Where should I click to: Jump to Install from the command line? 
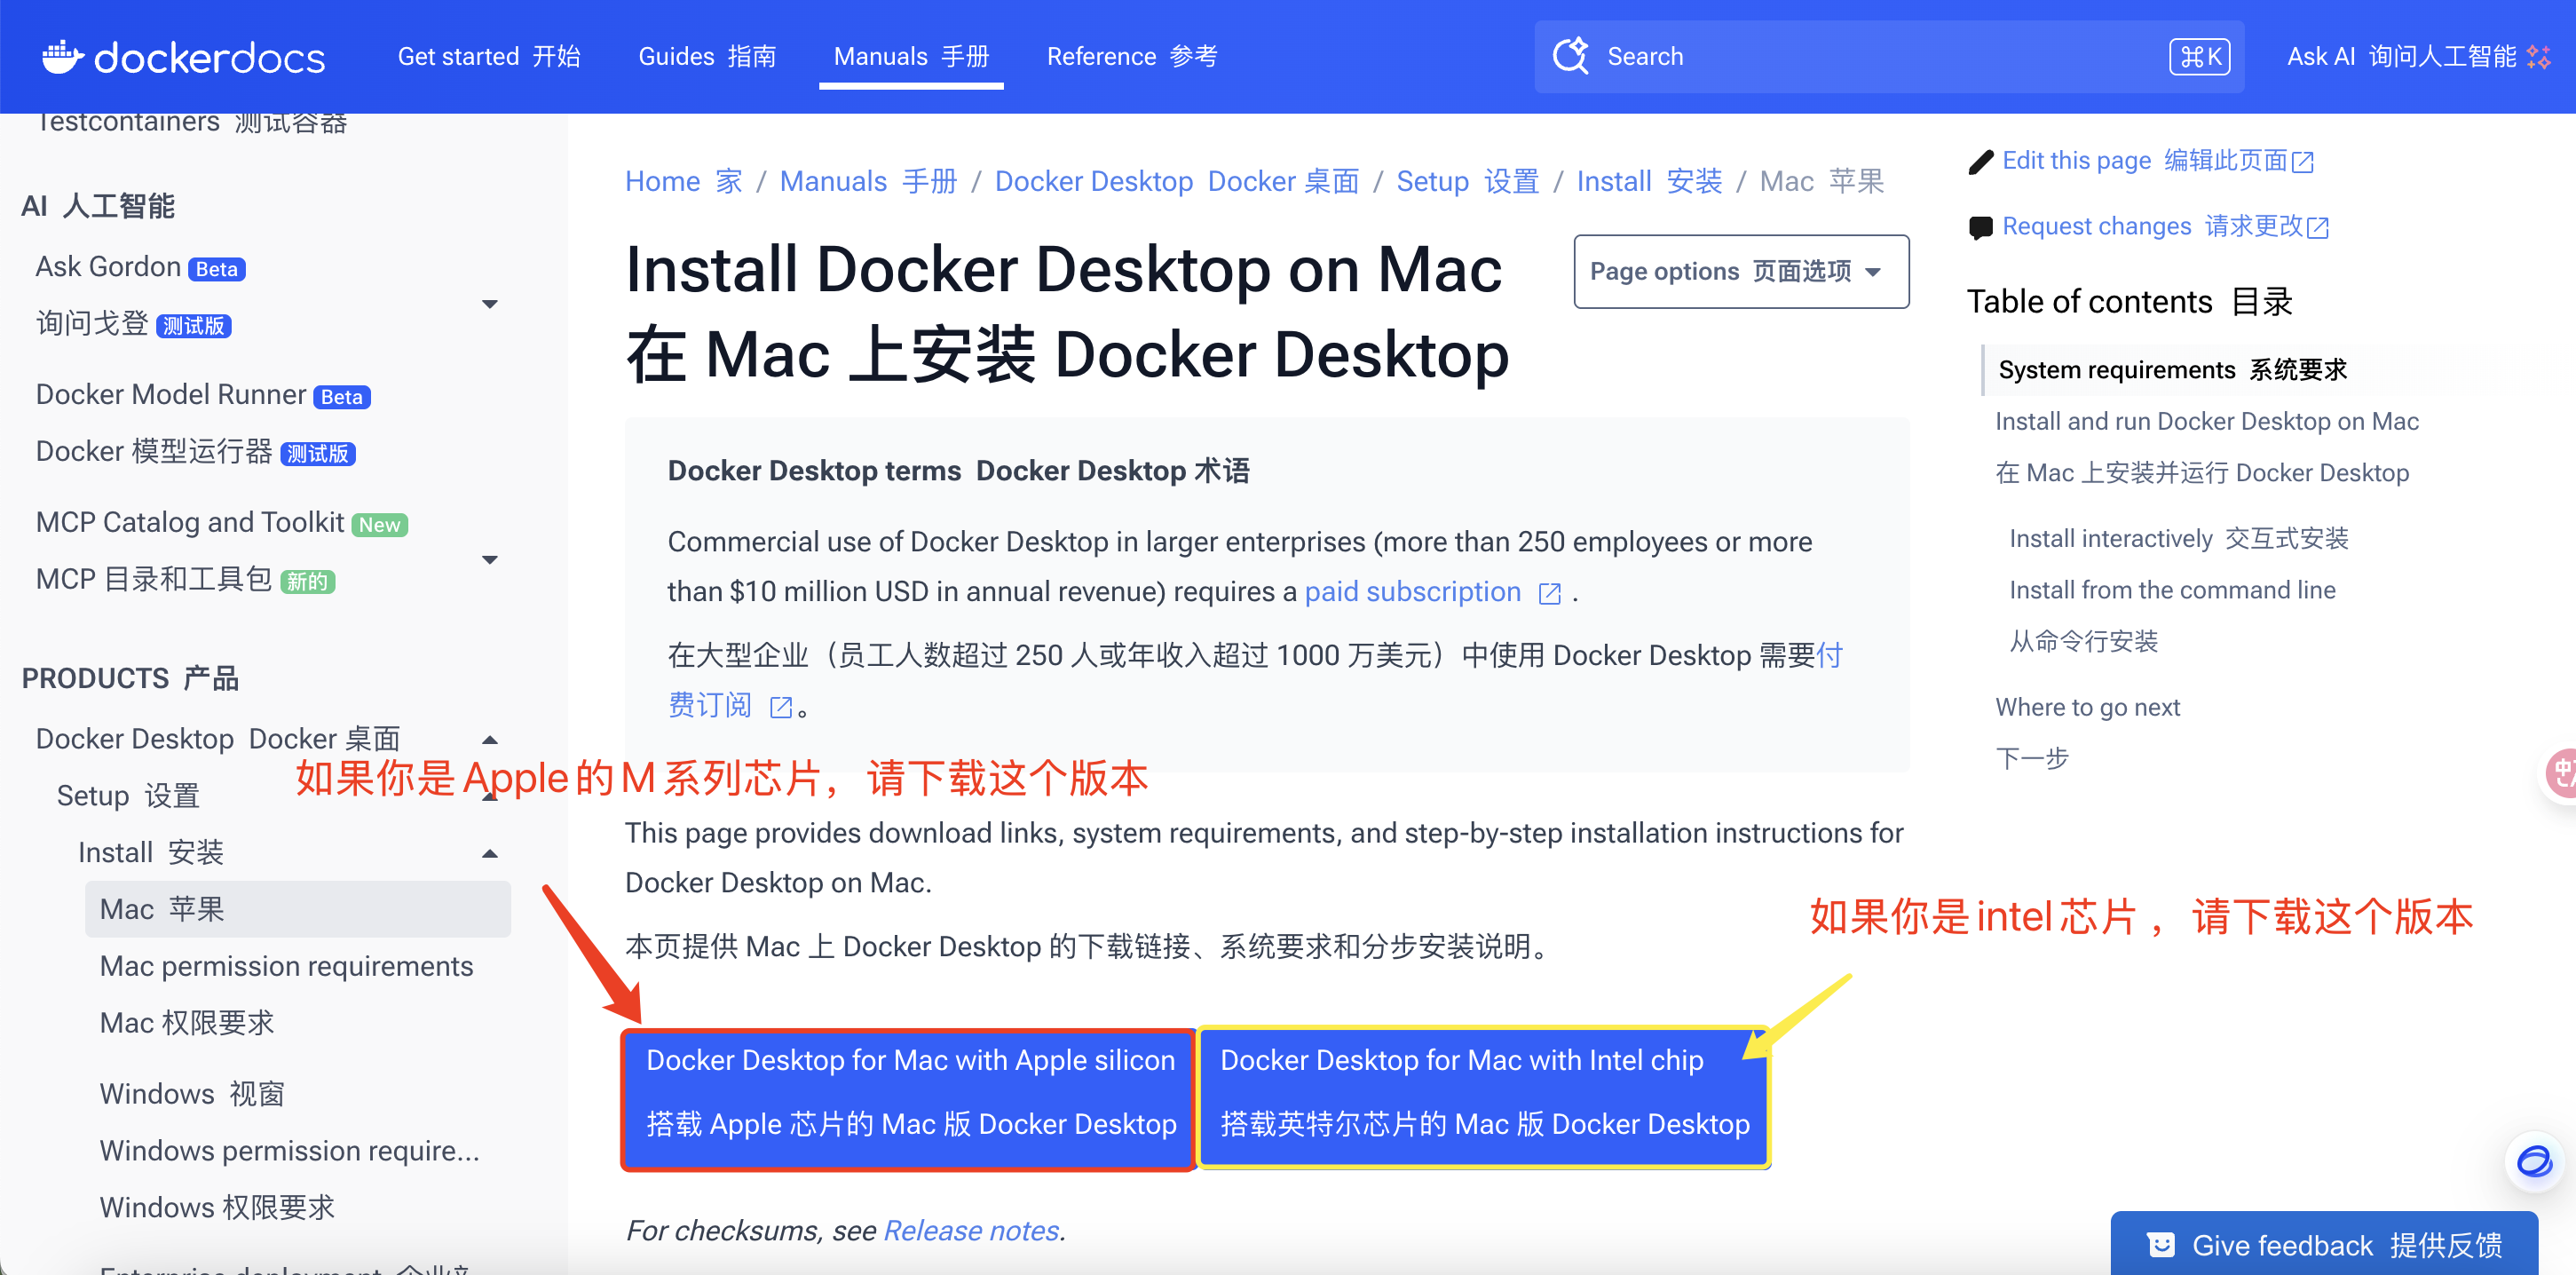click(x=2172, y=590)
